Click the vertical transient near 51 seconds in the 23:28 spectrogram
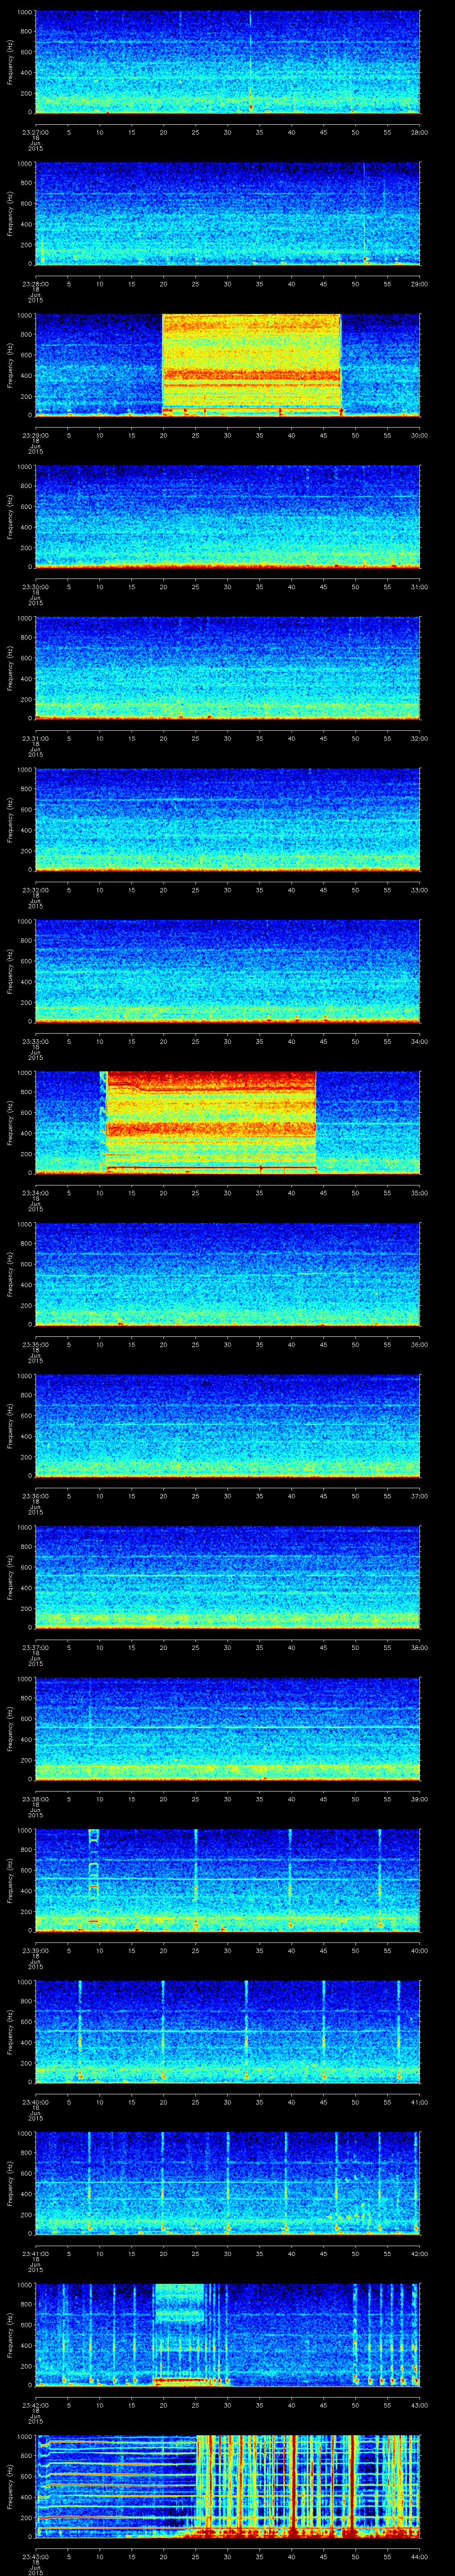Viewport: 455px width, 2576px height. pyautogui.click(x=364, y=213)
